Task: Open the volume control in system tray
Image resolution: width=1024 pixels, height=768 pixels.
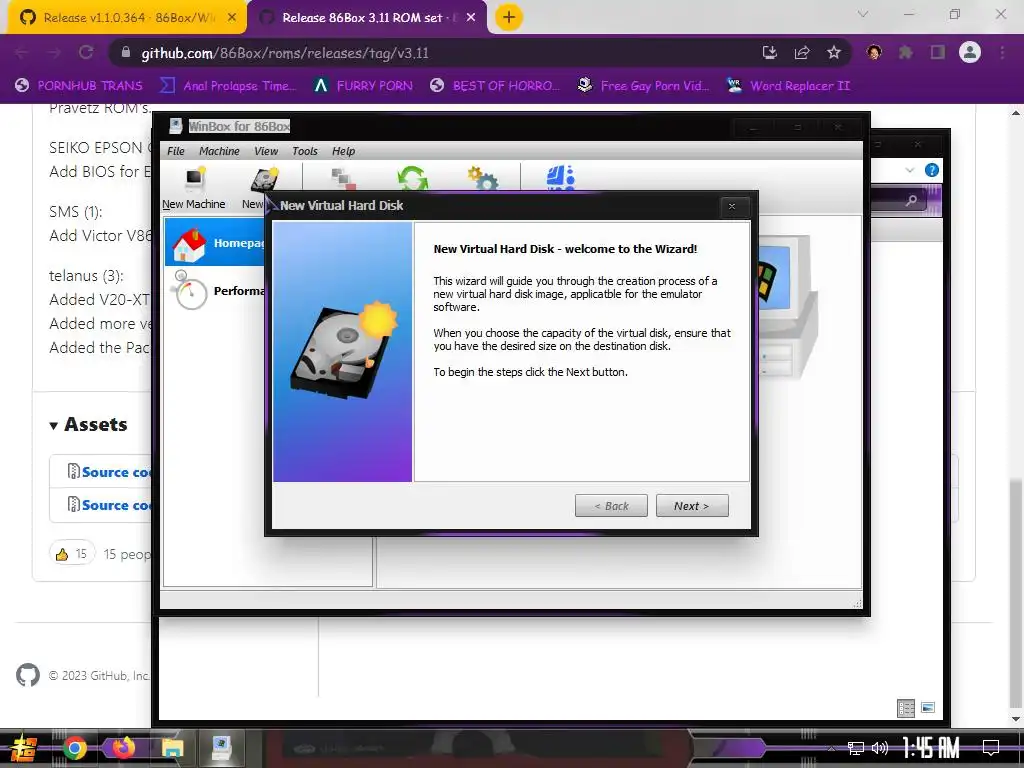Action: click(880, 748)
